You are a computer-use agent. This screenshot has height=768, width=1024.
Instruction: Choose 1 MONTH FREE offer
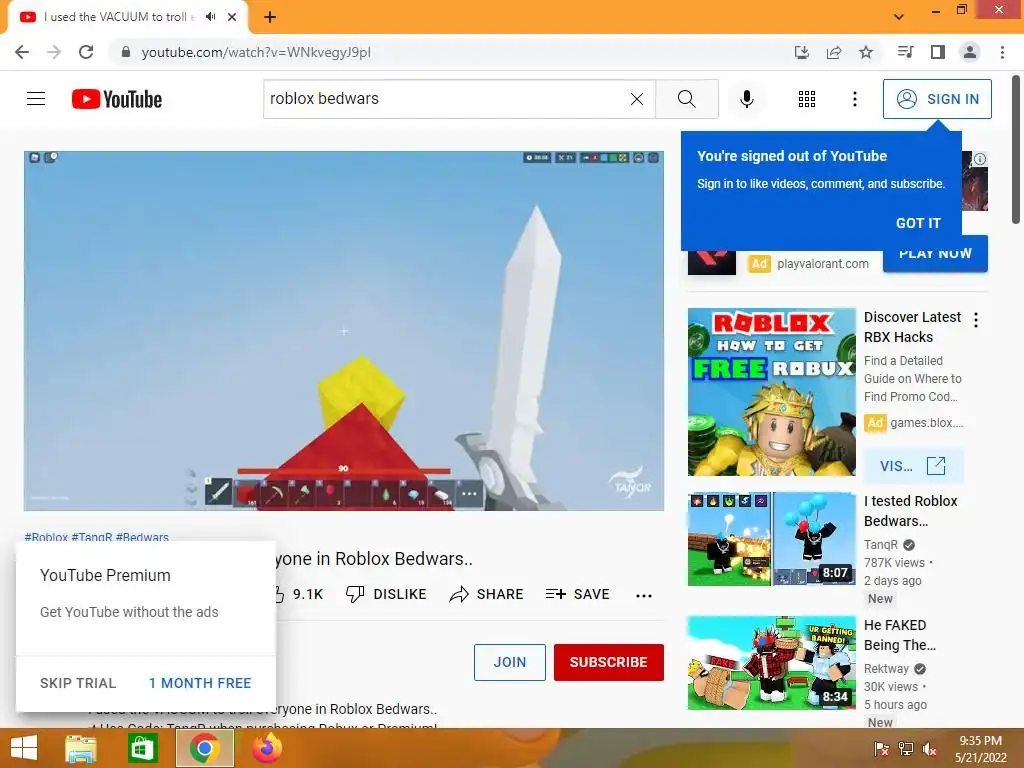pos(200,683)
